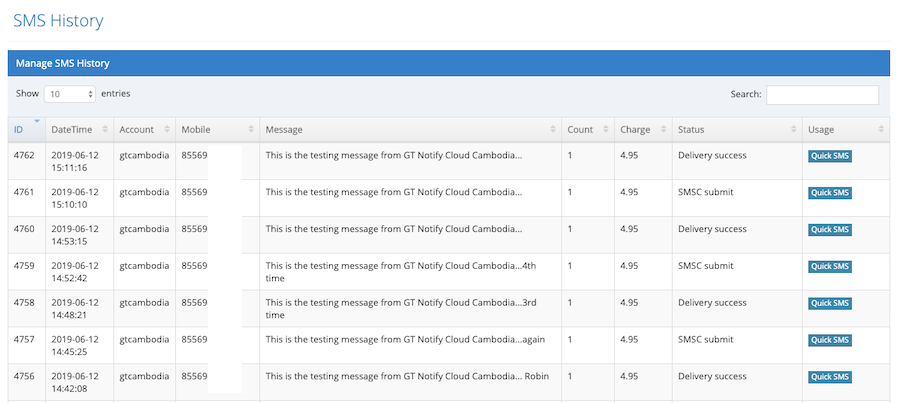Sort messages by Message column arrows
The height and width of the screenshot is (403, 900).
pos(553,130)
